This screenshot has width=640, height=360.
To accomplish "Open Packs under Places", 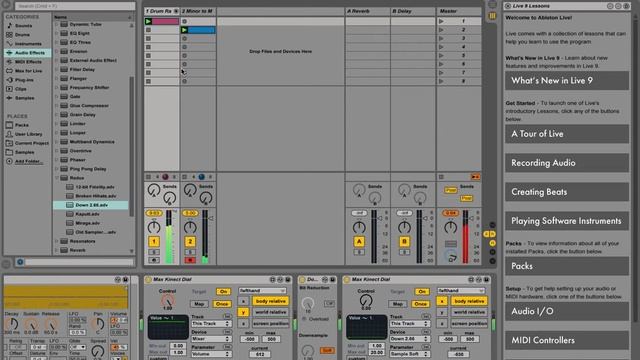I will coord(22,125).
